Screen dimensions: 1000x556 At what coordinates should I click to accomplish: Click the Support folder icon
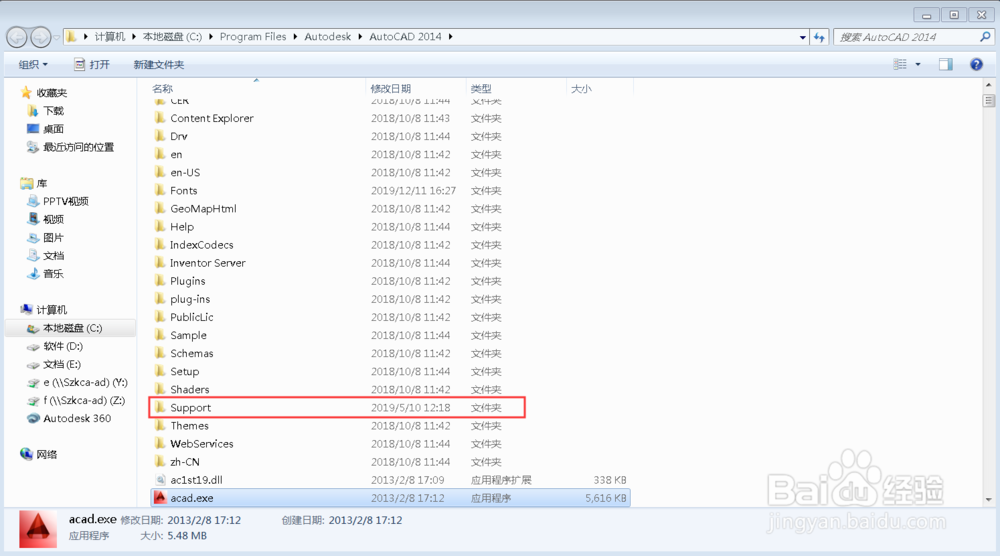coord(160,407)
